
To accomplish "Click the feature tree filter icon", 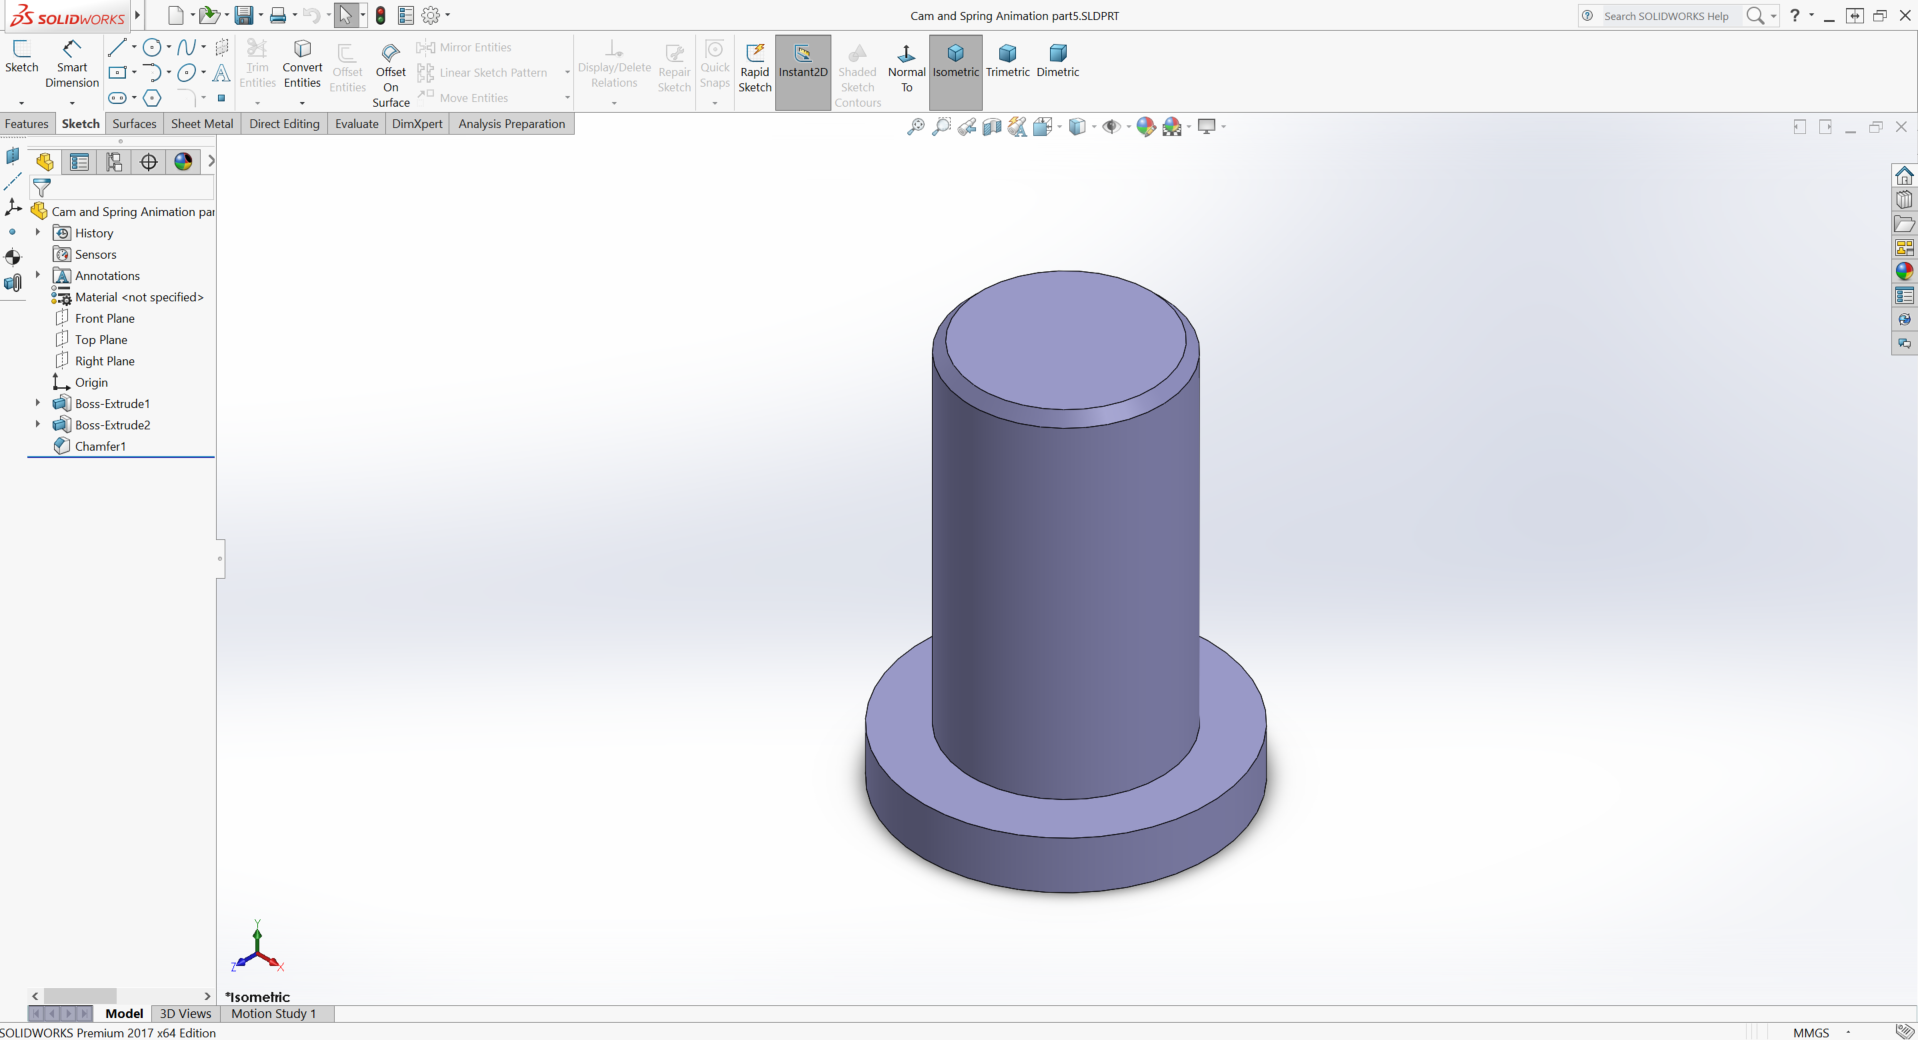I will [x=42, y=187].
